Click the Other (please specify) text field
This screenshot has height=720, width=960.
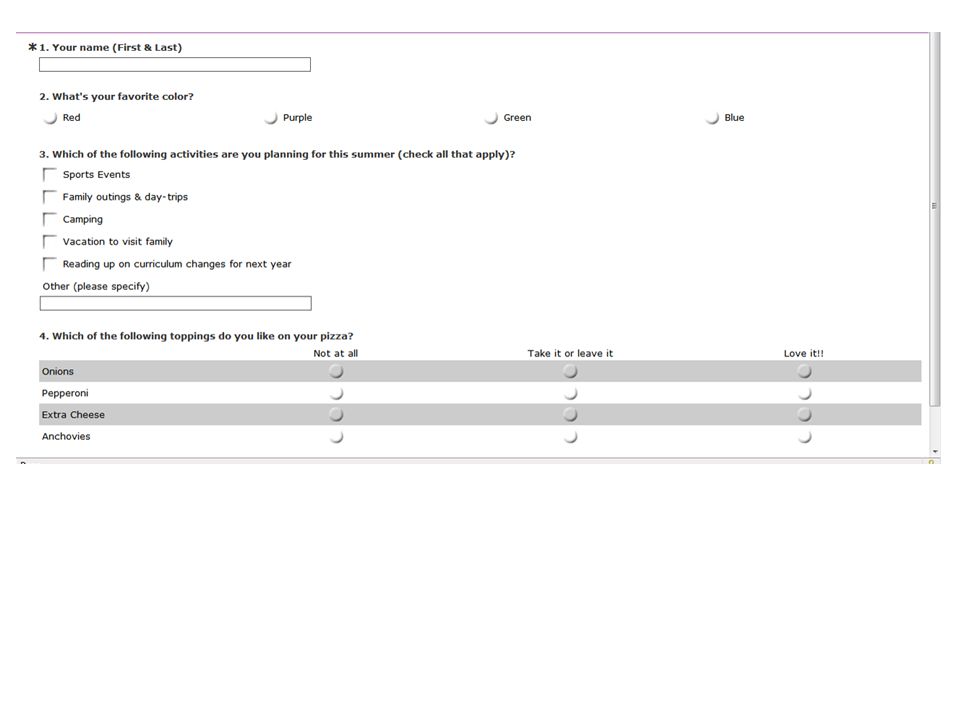coord(175,303)
